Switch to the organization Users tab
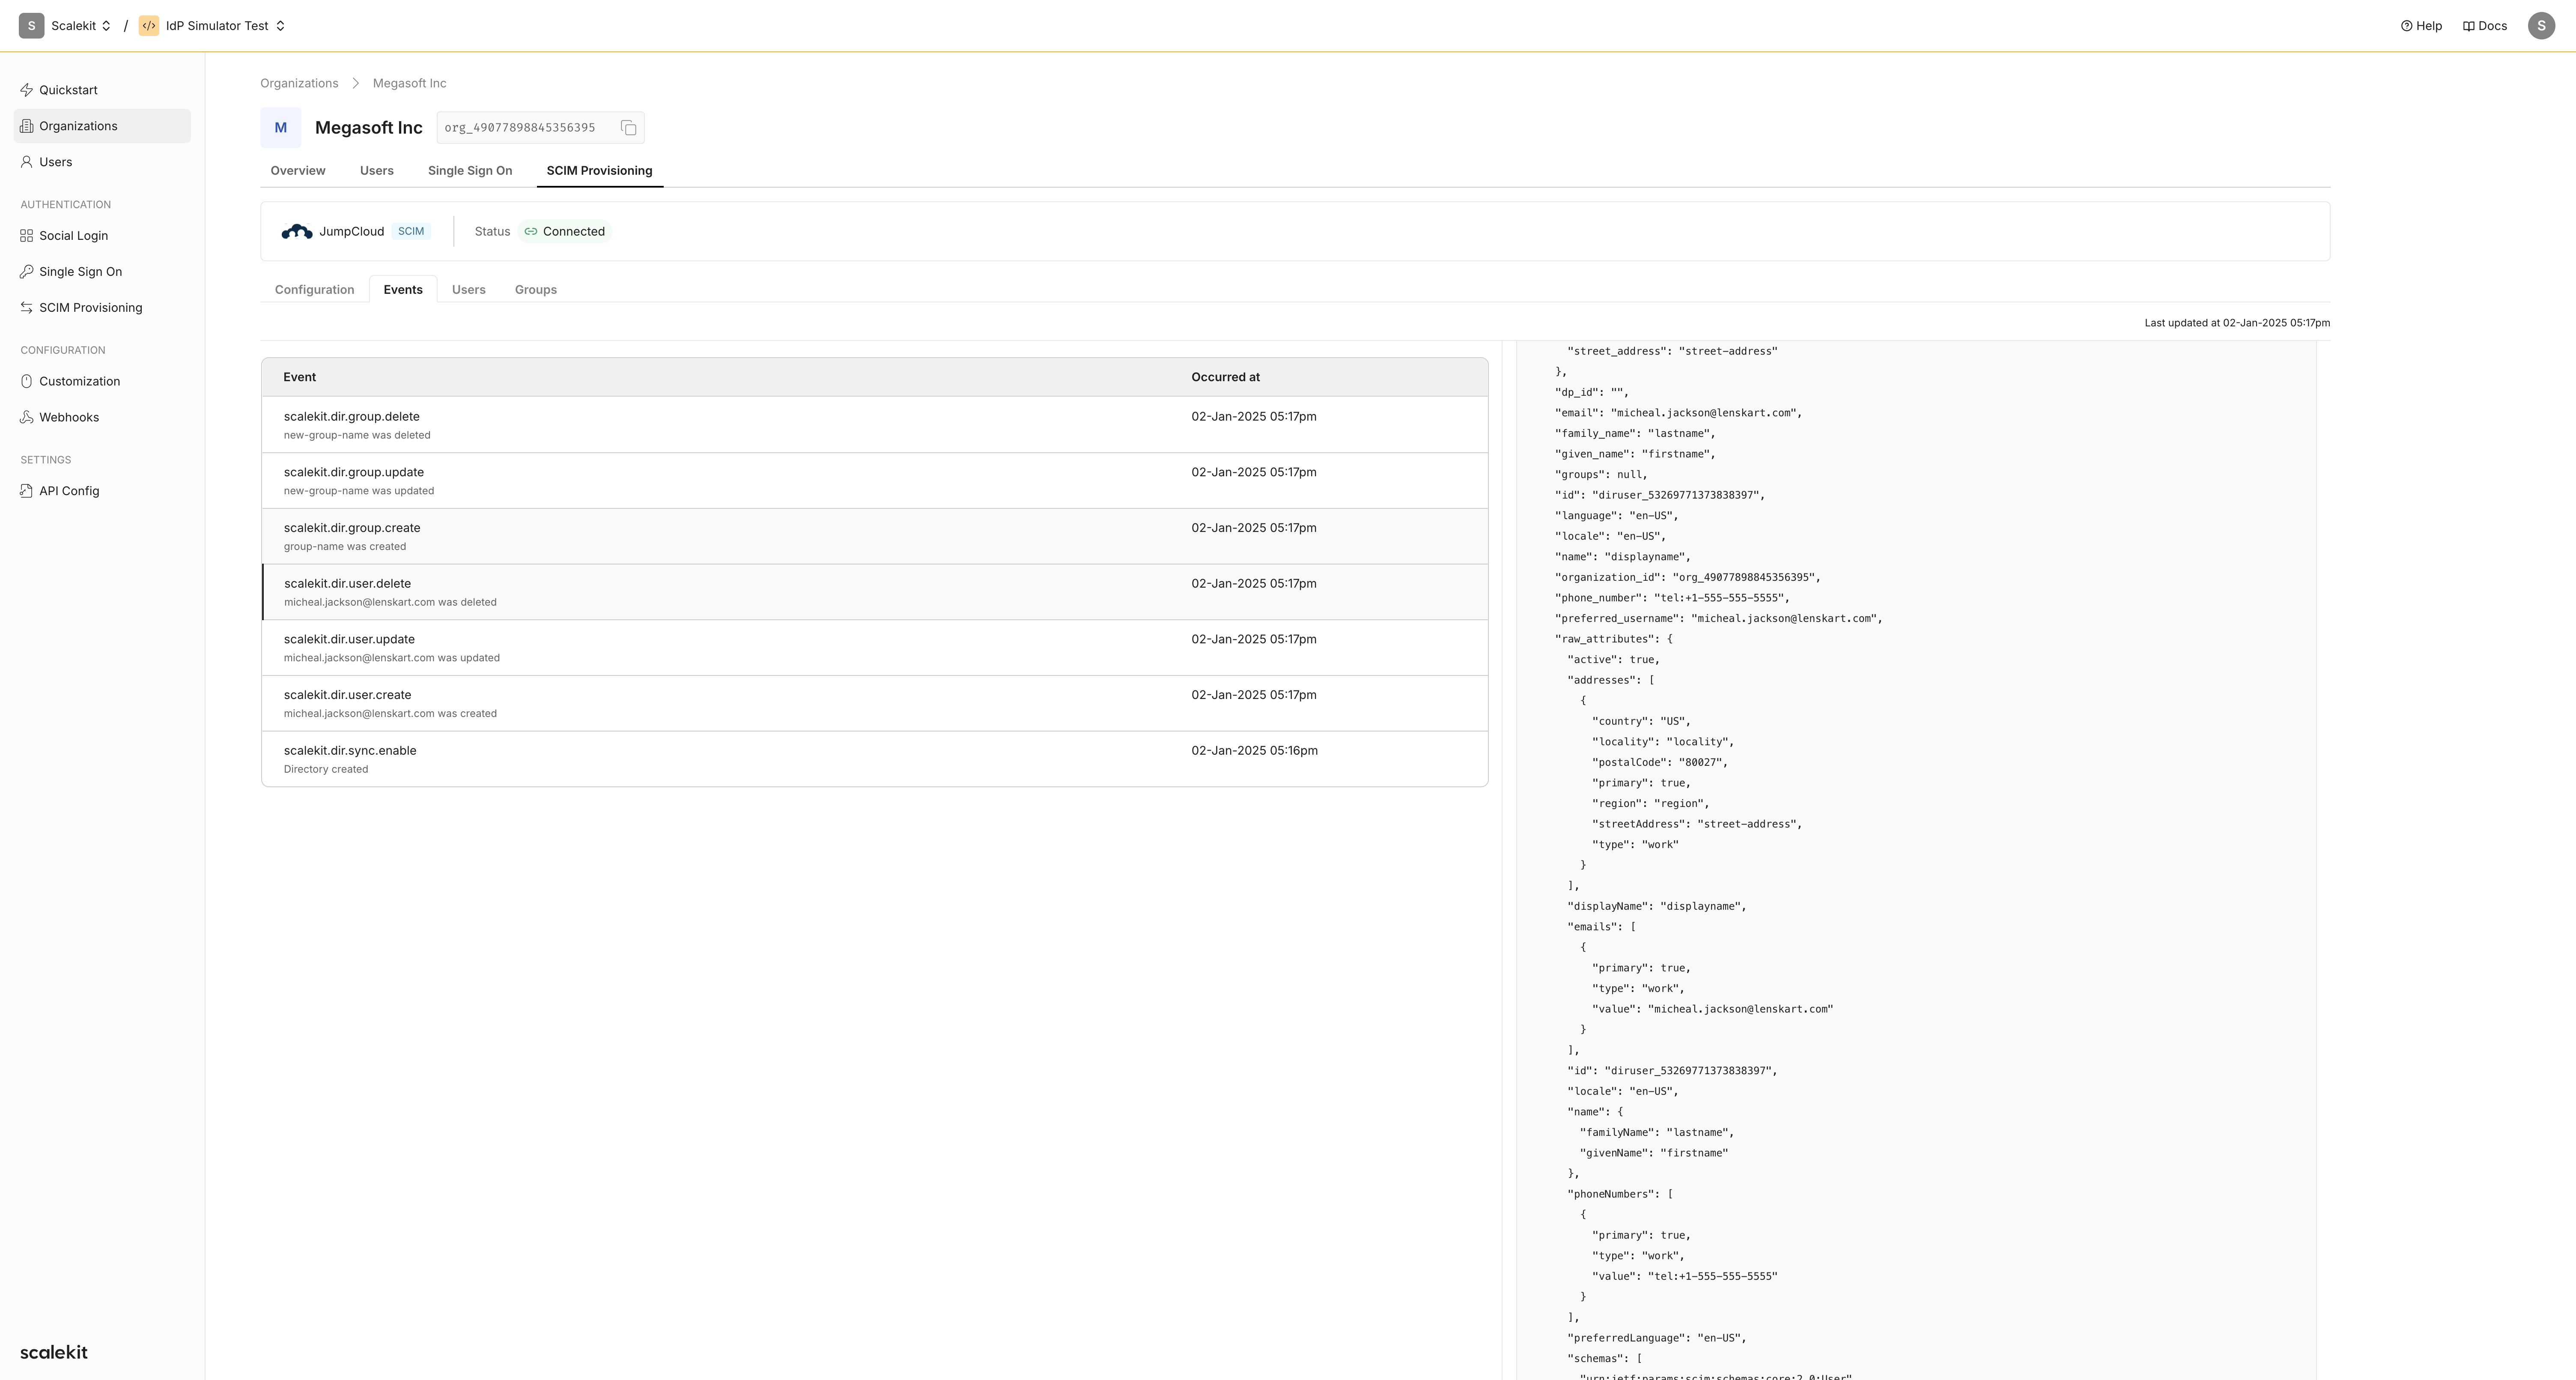The width and height of the screenshot is (2576, 1380). tap(377, 171)
